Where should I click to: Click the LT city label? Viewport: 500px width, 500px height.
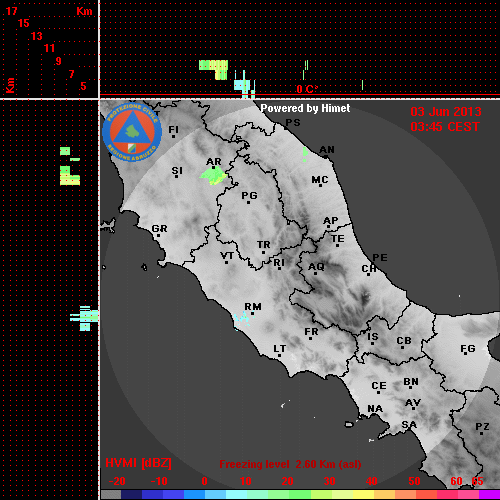point(280,349)
